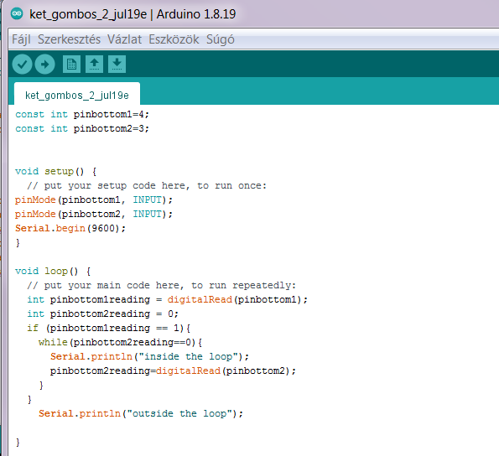Viewport: 499px width, 456px height.
Task: Create a new sketch with the New icon
Action: (72, 64)
